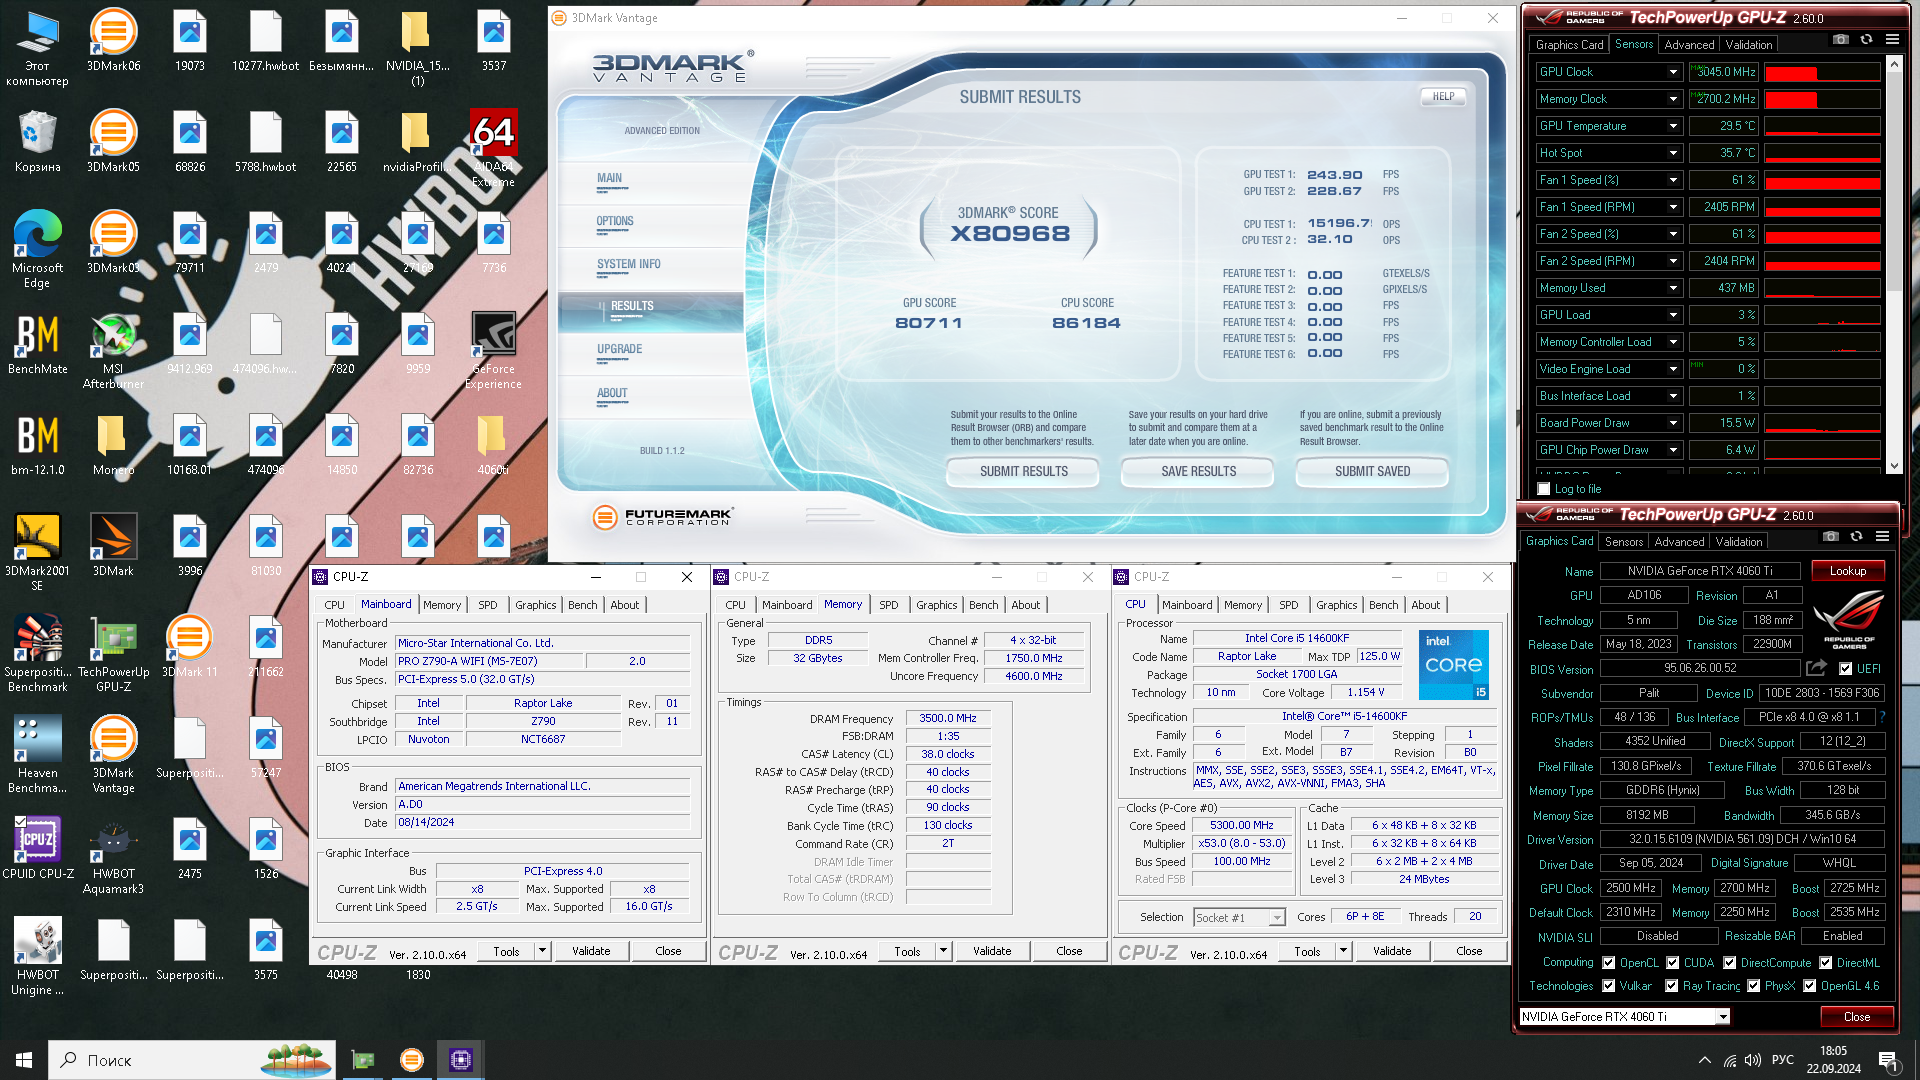The width and height of the screenshot is (1920, 1080).
Task: Click GPU-Z Sensors screenshot camera icon
Action: (x=1841, y=39)
